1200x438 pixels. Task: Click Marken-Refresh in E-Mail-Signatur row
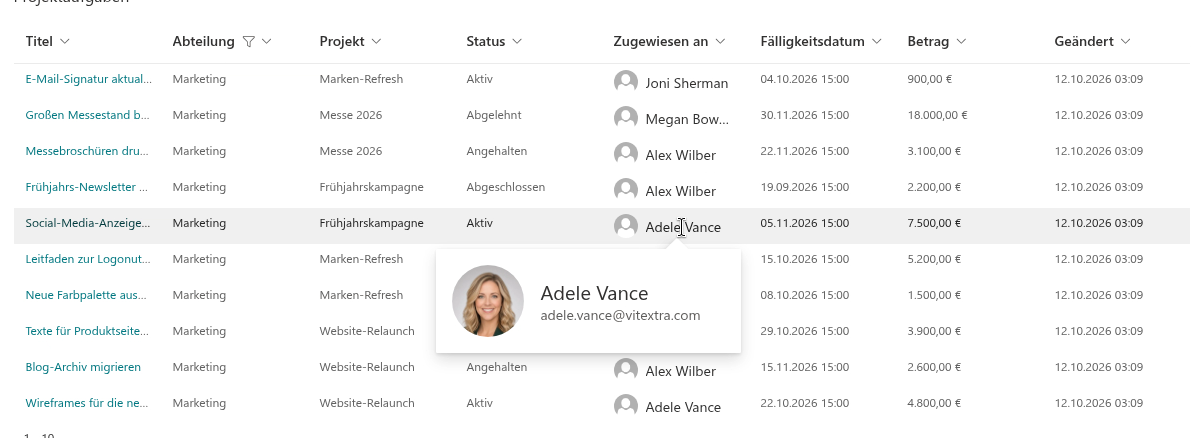point(361,79)
